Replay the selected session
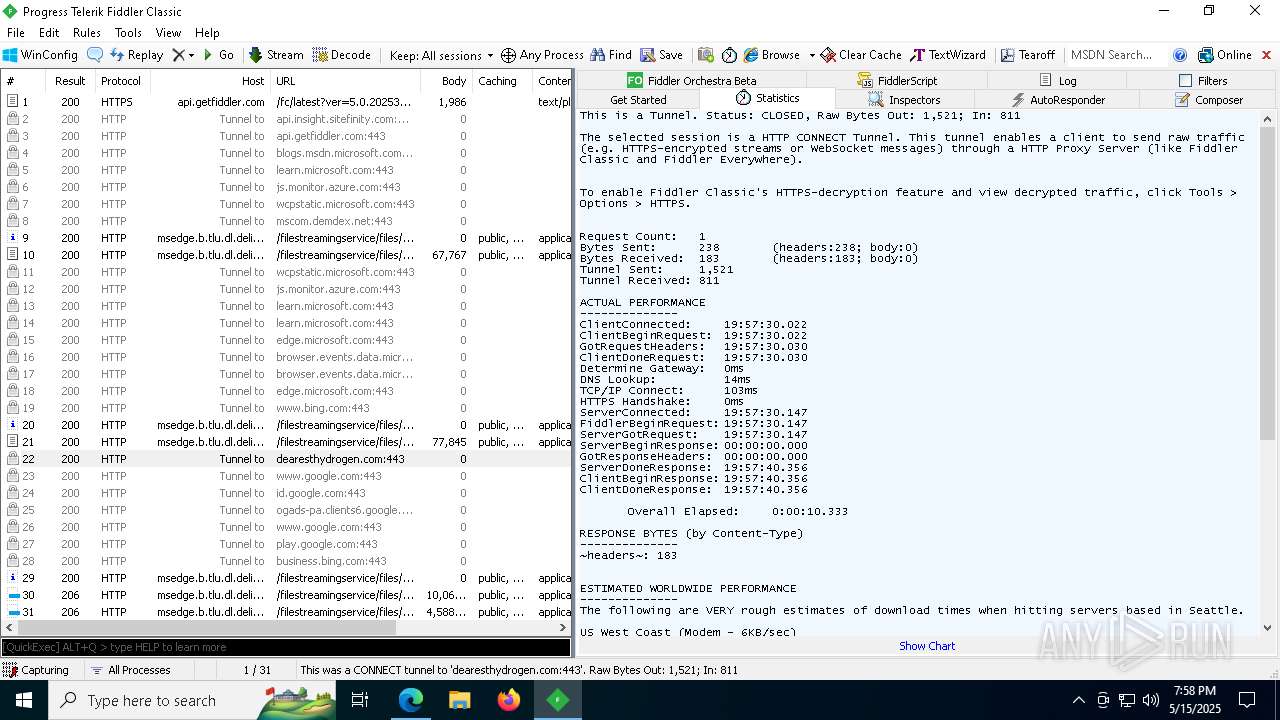Viewport: 1280px width, 720px height. 136,55
